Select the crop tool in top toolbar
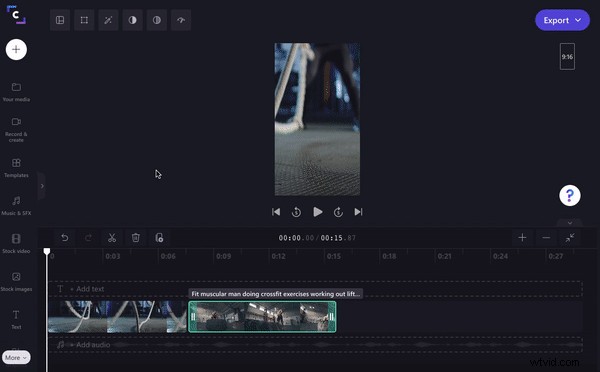The height and width of the screenshot is (372, 600). pyautogui.click(x=84, y=20)
